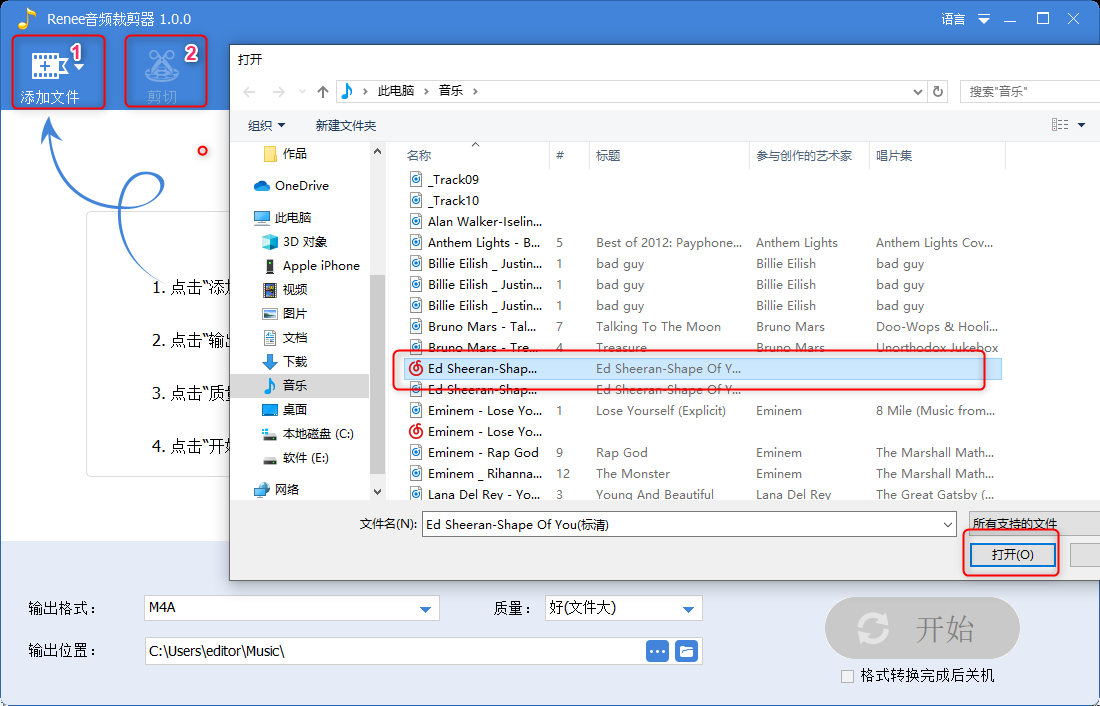Select the 作品 folder icon in the tree

(x=269, y=154)
